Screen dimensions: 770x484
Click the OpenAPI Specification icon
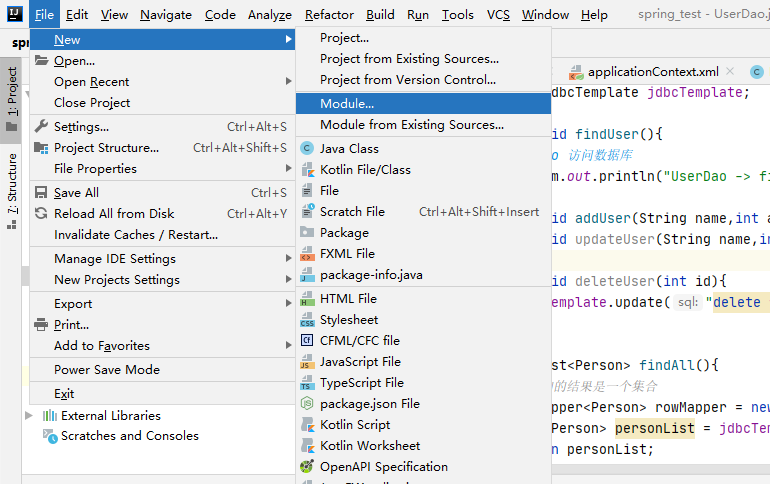(x=307, y=466)
